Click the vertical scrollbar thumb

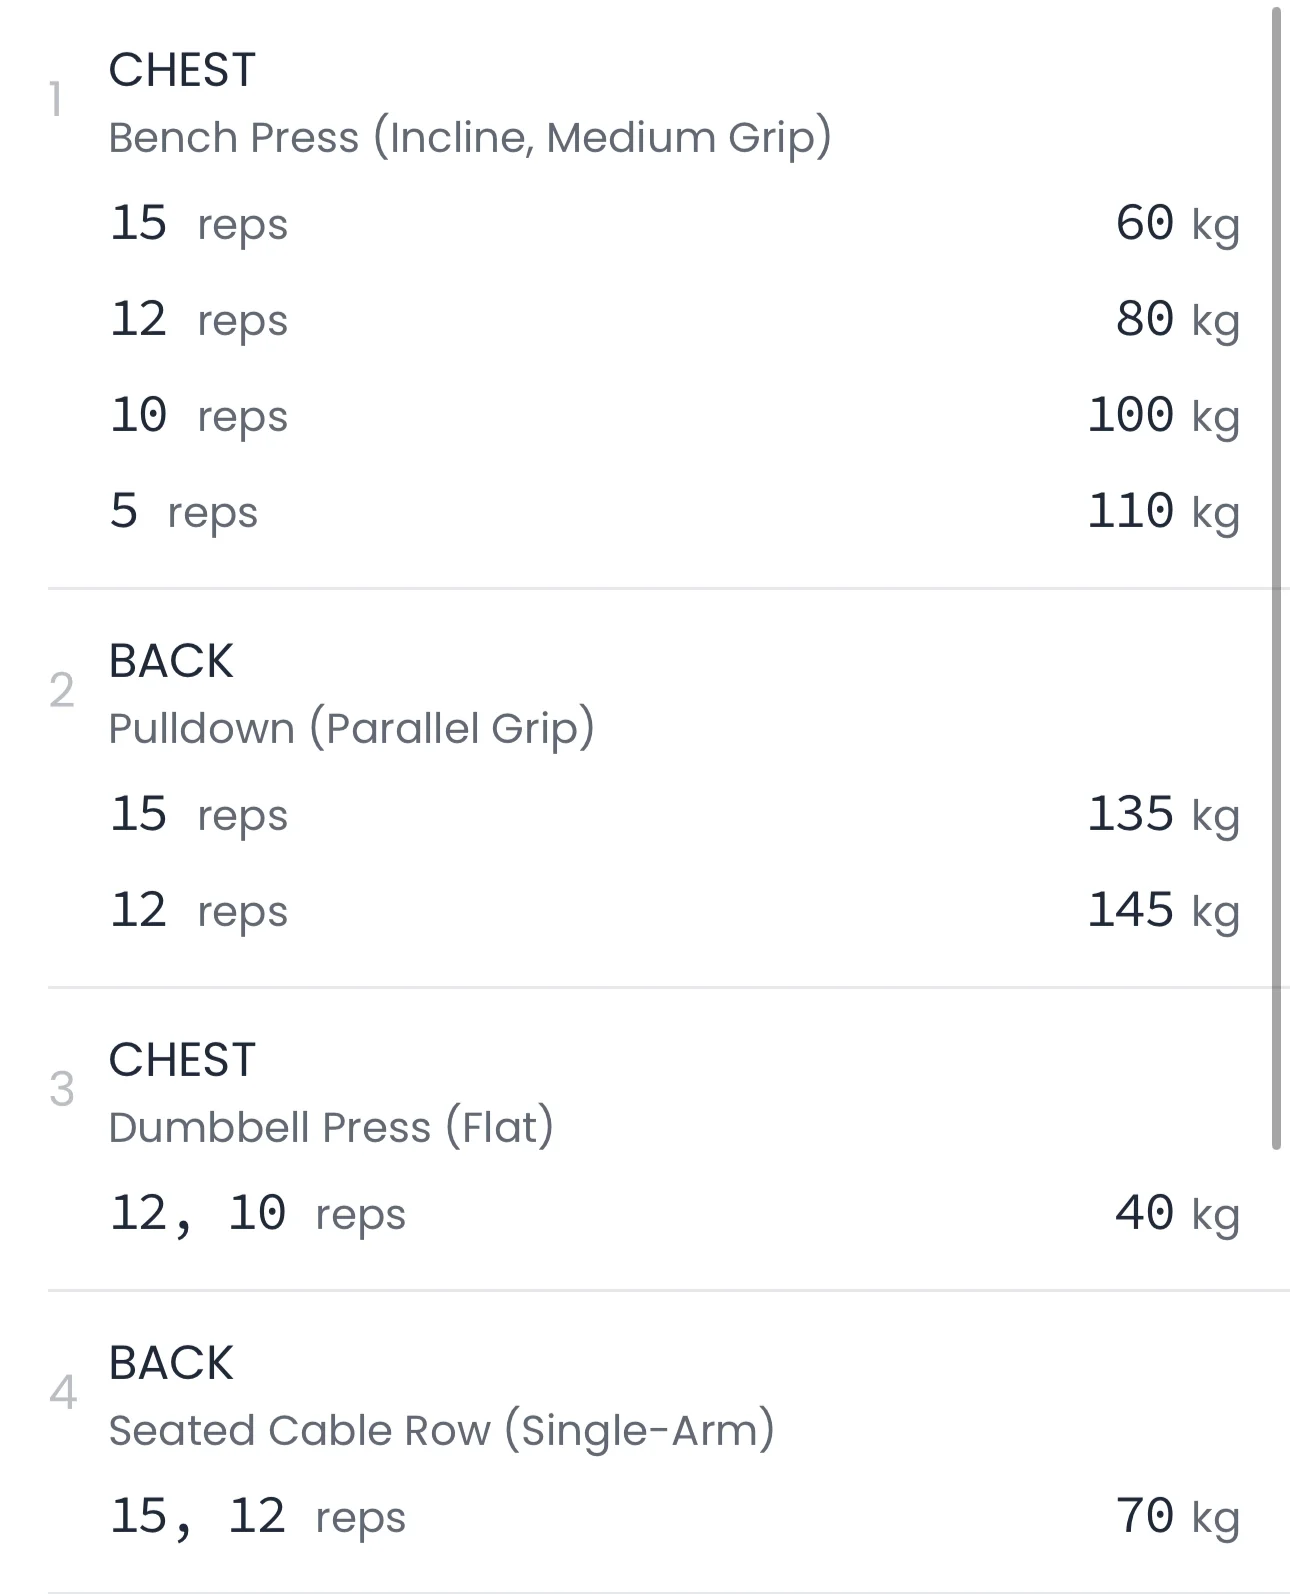[1276, 580]
